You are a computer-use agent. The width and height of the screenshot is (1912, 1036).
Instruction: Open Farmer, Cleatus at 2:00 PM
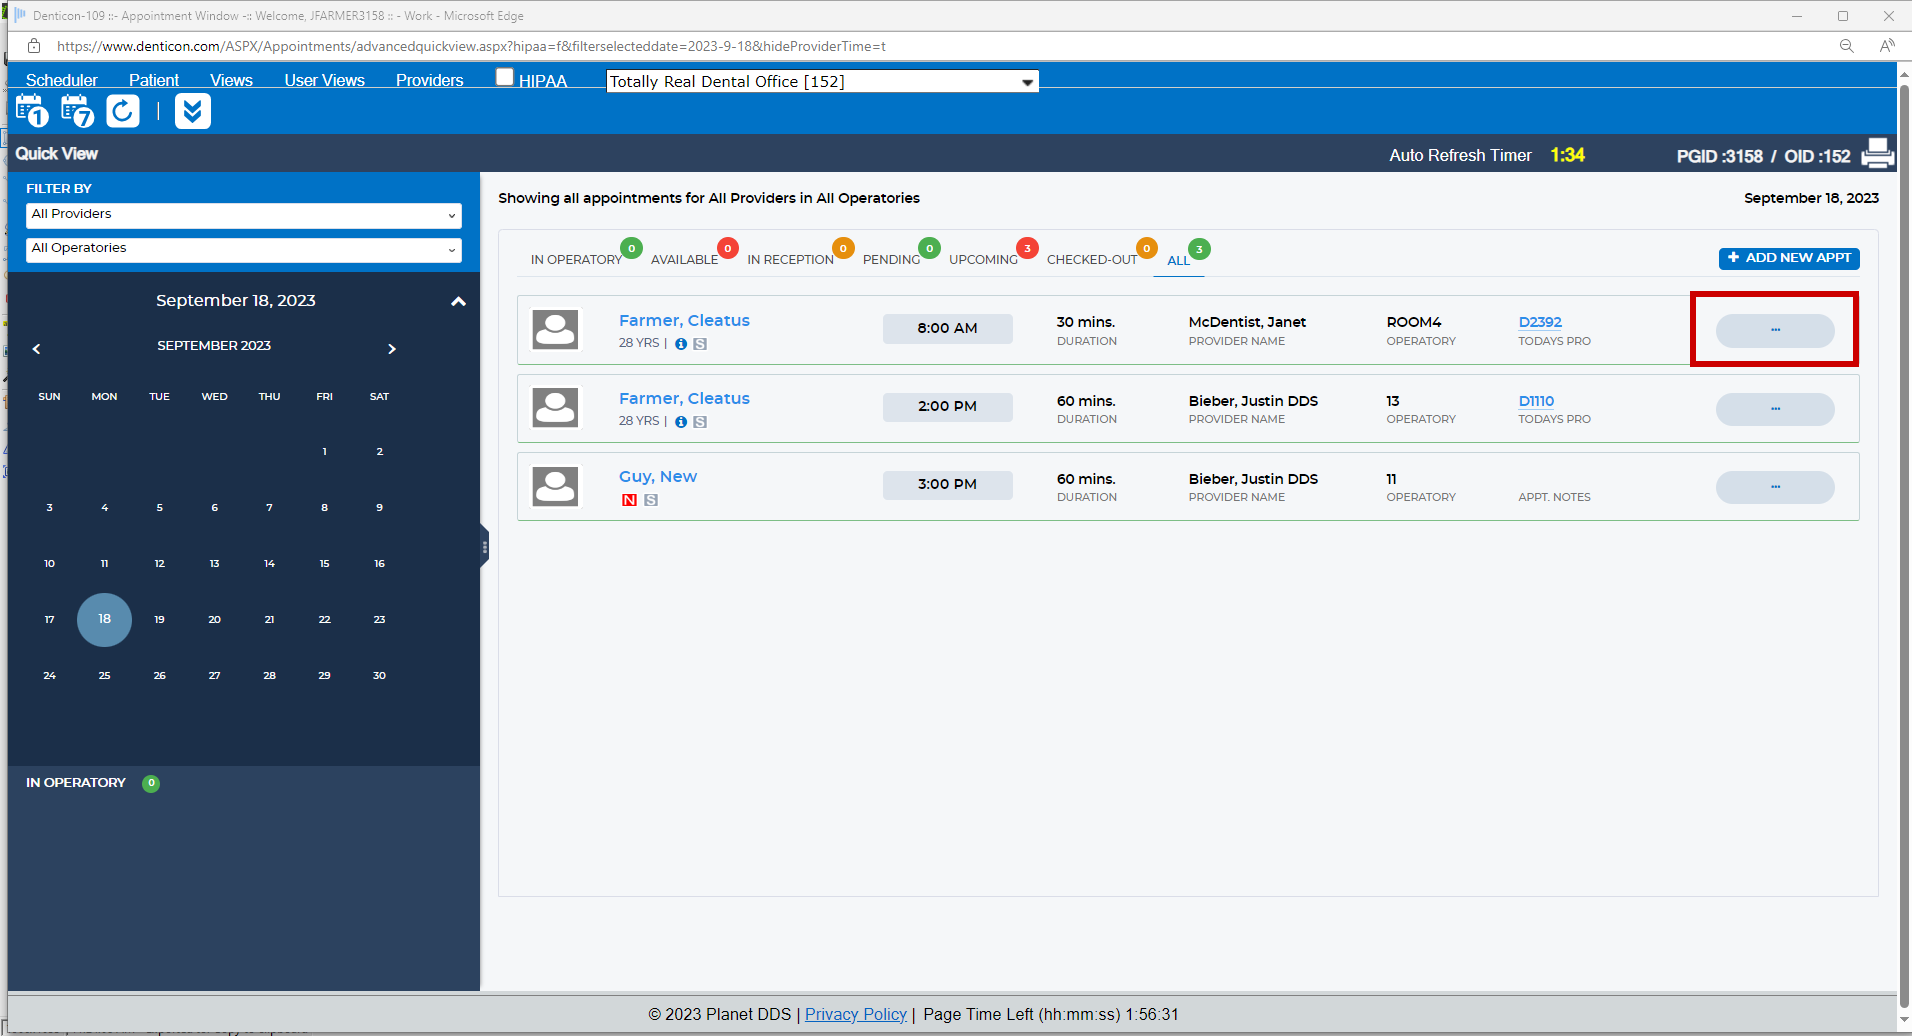(x=684, y=399)
